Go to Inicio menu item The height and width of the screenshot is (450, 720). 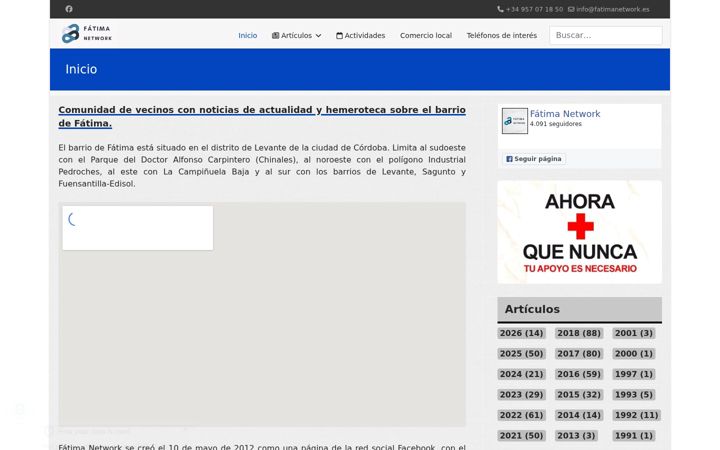(248, 35)
